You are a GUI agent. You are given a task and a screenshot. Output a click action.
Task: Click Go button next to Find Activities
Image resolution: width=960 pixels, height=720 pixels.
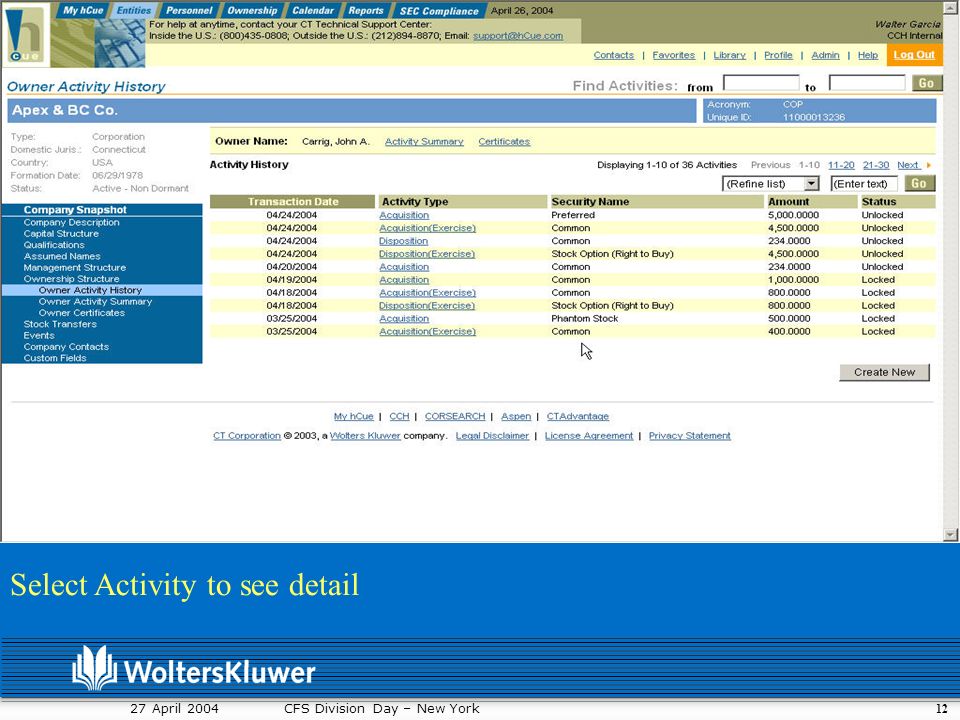(x=927, y=83)
